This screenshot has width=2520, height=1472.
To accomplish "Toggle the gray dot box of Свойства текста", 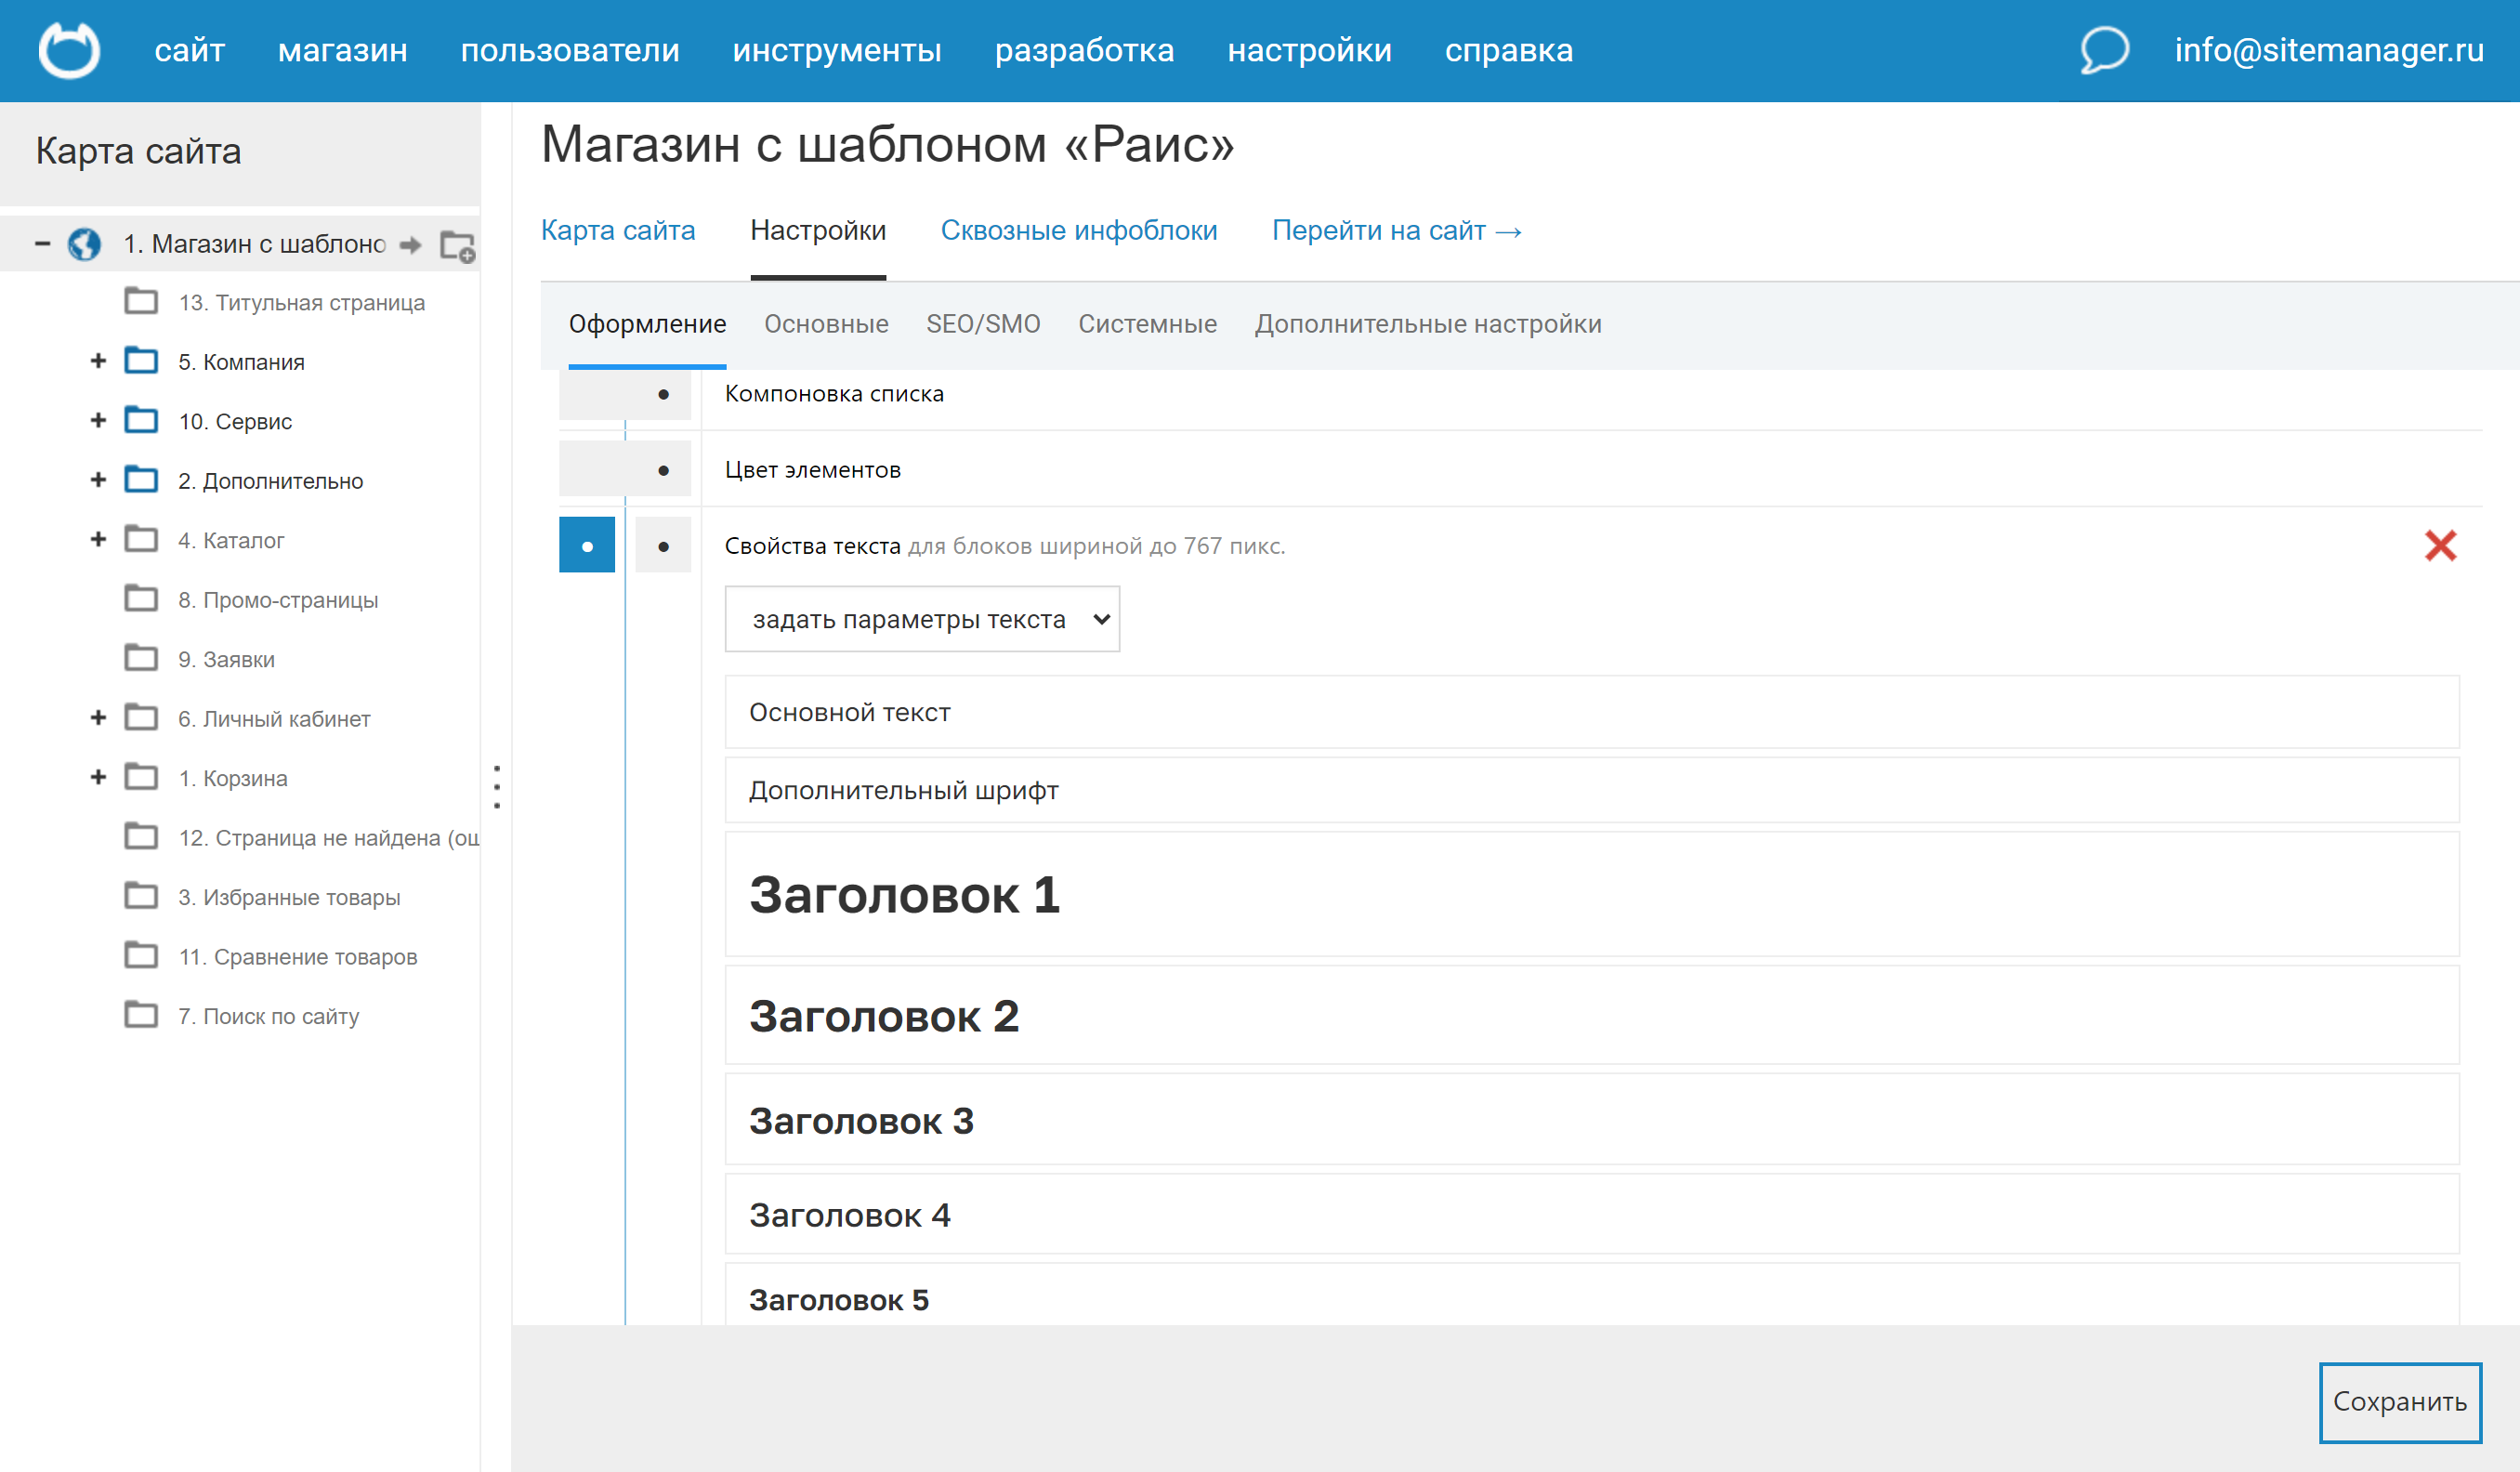I will [x=663, y=545].
